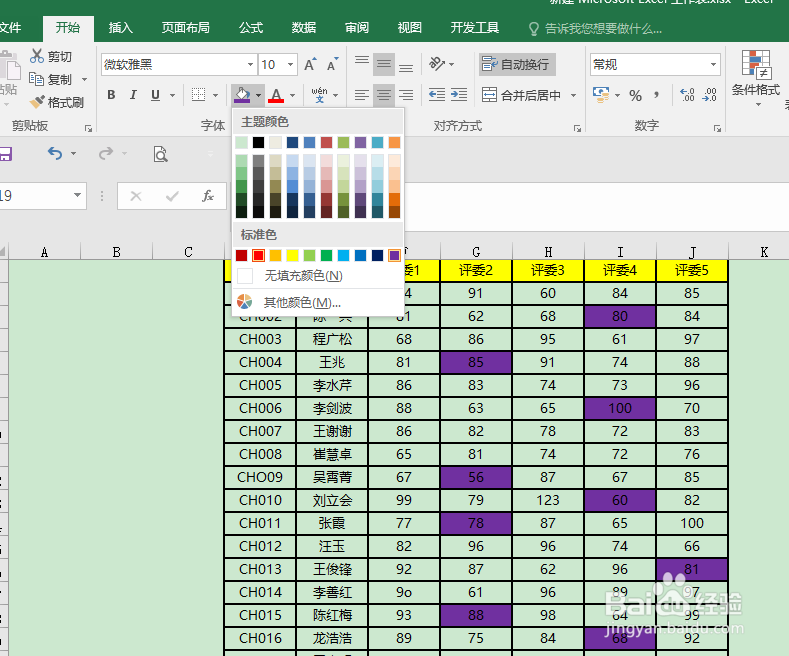Click the Copy (复制) icon

click(36, 79)
